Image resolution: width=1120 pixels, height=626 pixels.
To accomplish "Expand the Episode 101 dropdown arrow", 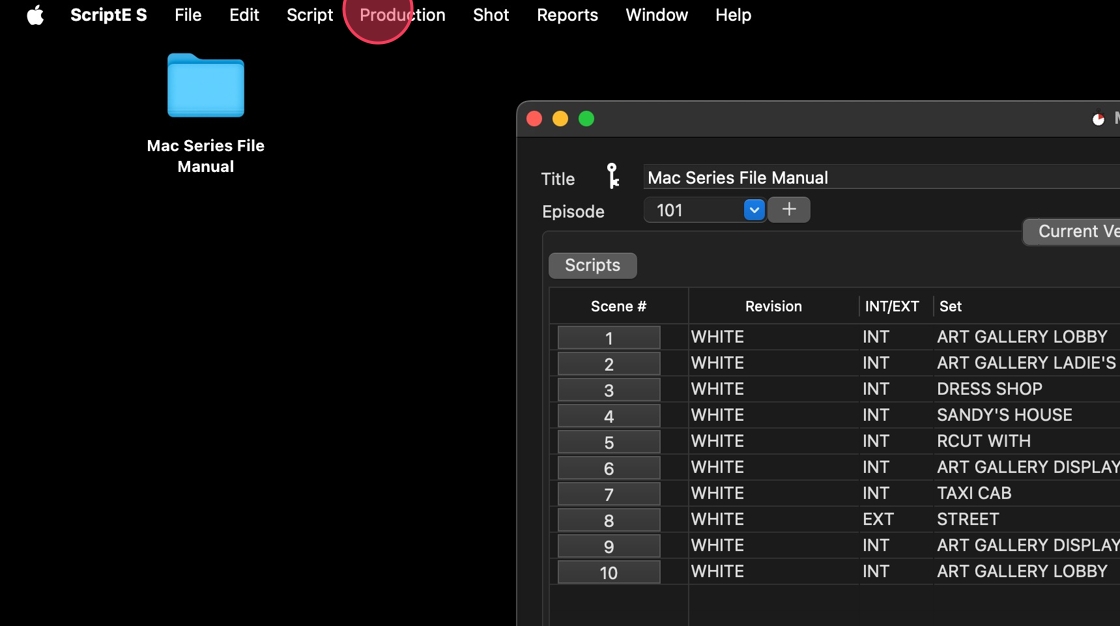I will (754, 210).
